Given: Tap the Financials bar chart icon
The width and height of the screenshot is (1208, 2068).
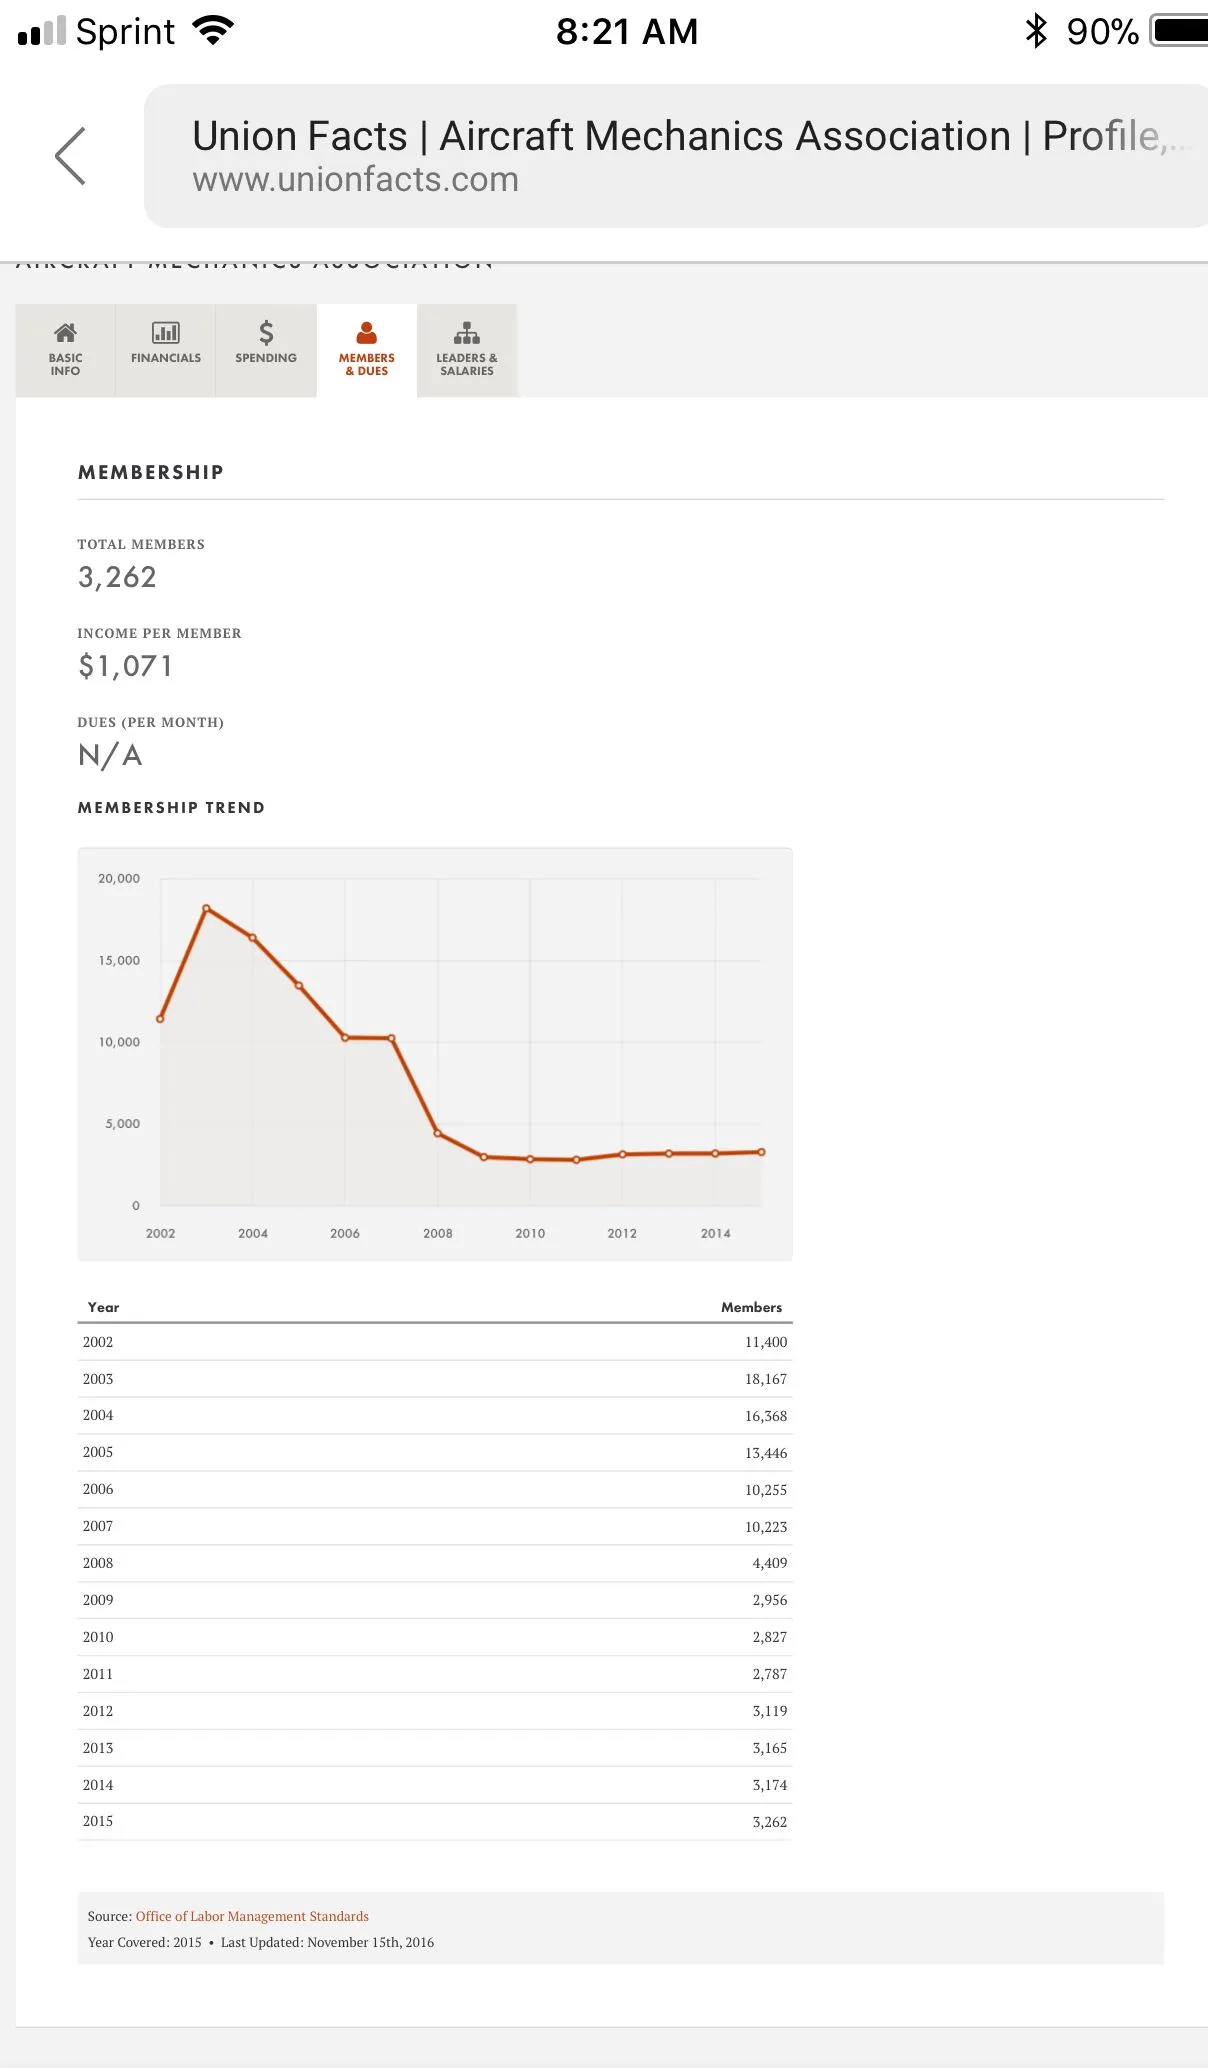Looking at the screenshot, I should (x=166, y=333).
